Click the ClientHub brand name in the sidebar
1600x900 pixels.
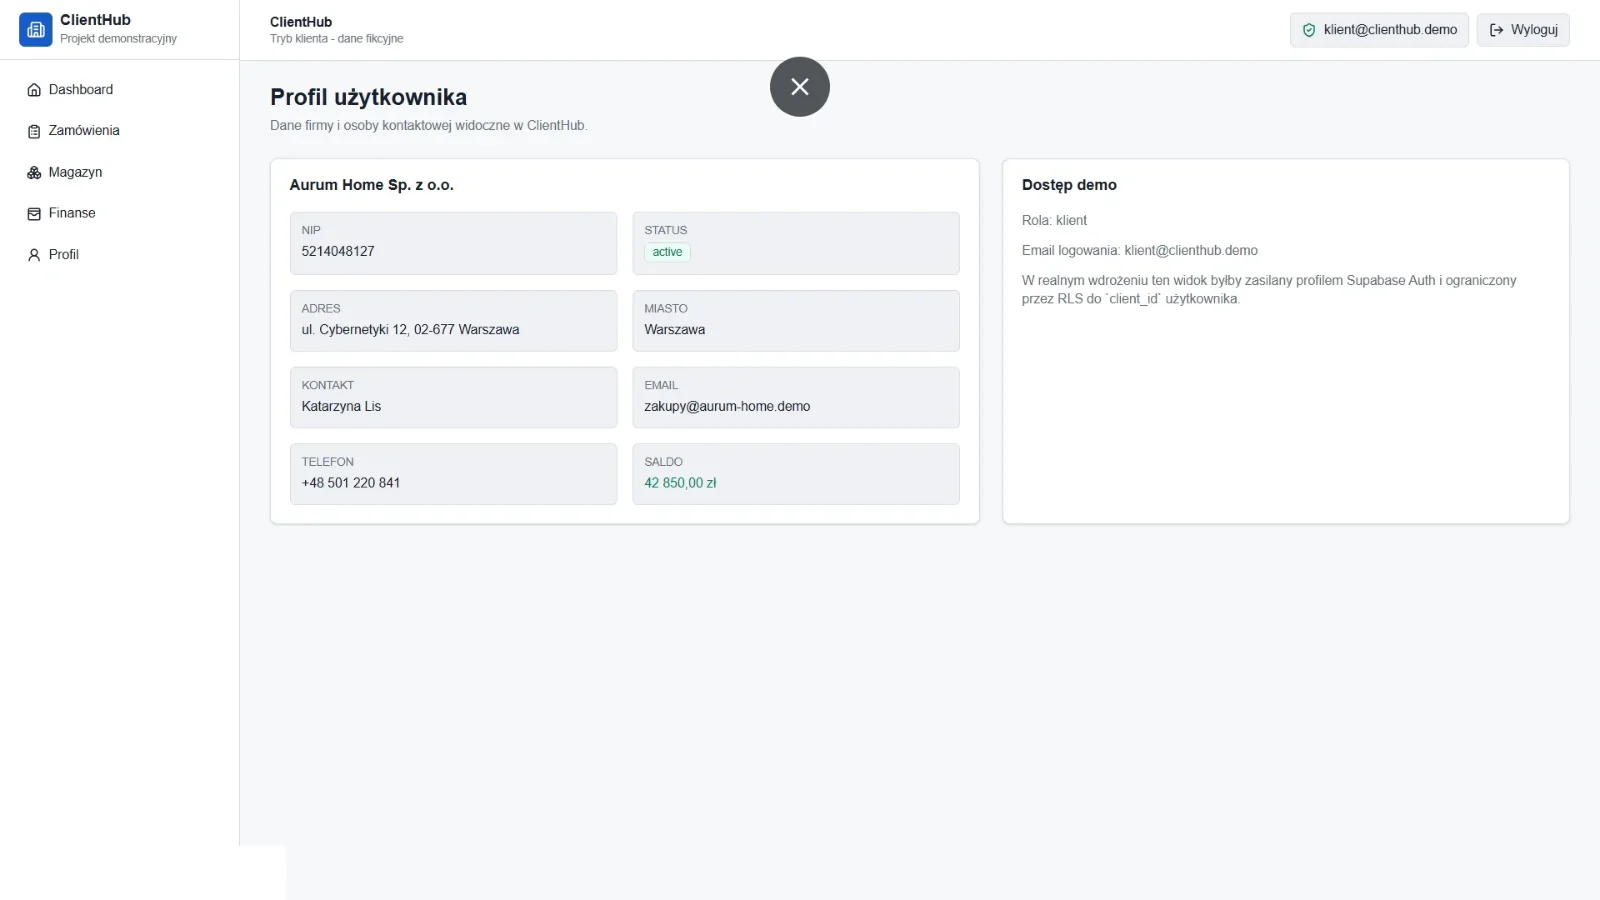(x=95, y=20)
